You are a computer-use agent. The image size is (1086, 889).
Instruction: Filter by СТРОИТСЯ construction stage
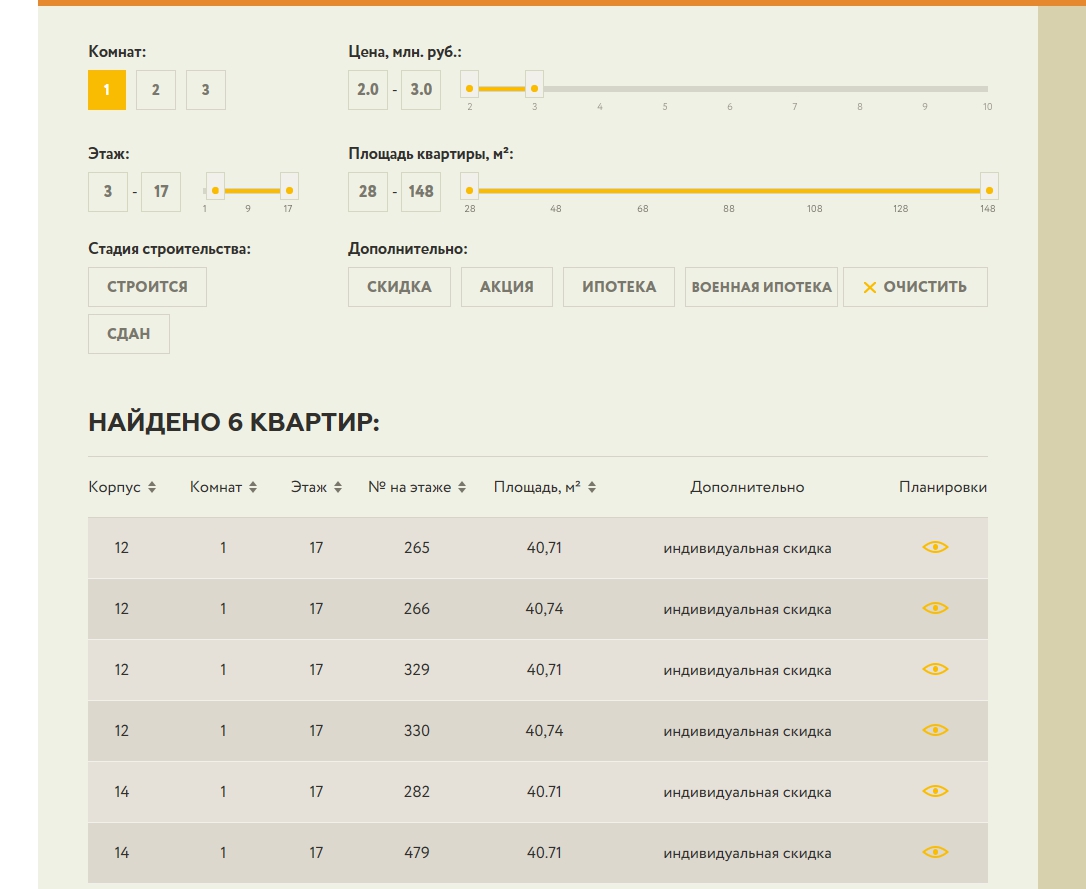point(147,287)
